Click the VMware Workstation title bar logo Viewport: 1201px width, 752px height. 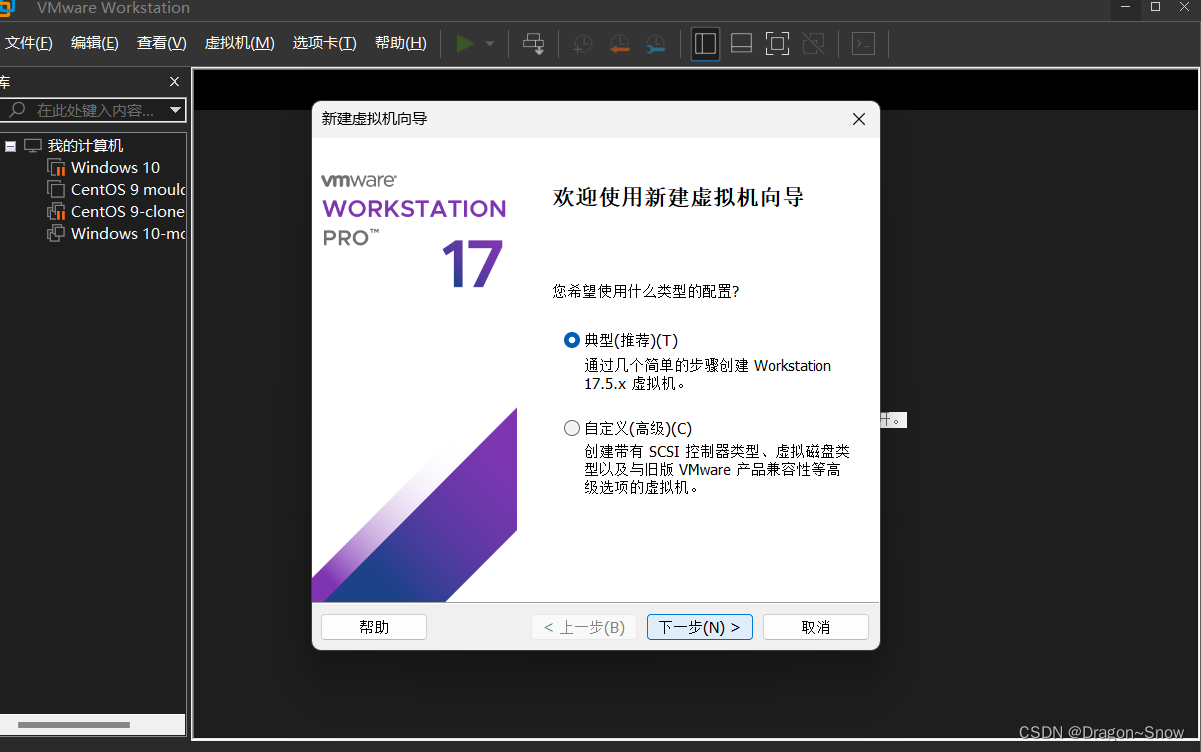tap(7, 8)
